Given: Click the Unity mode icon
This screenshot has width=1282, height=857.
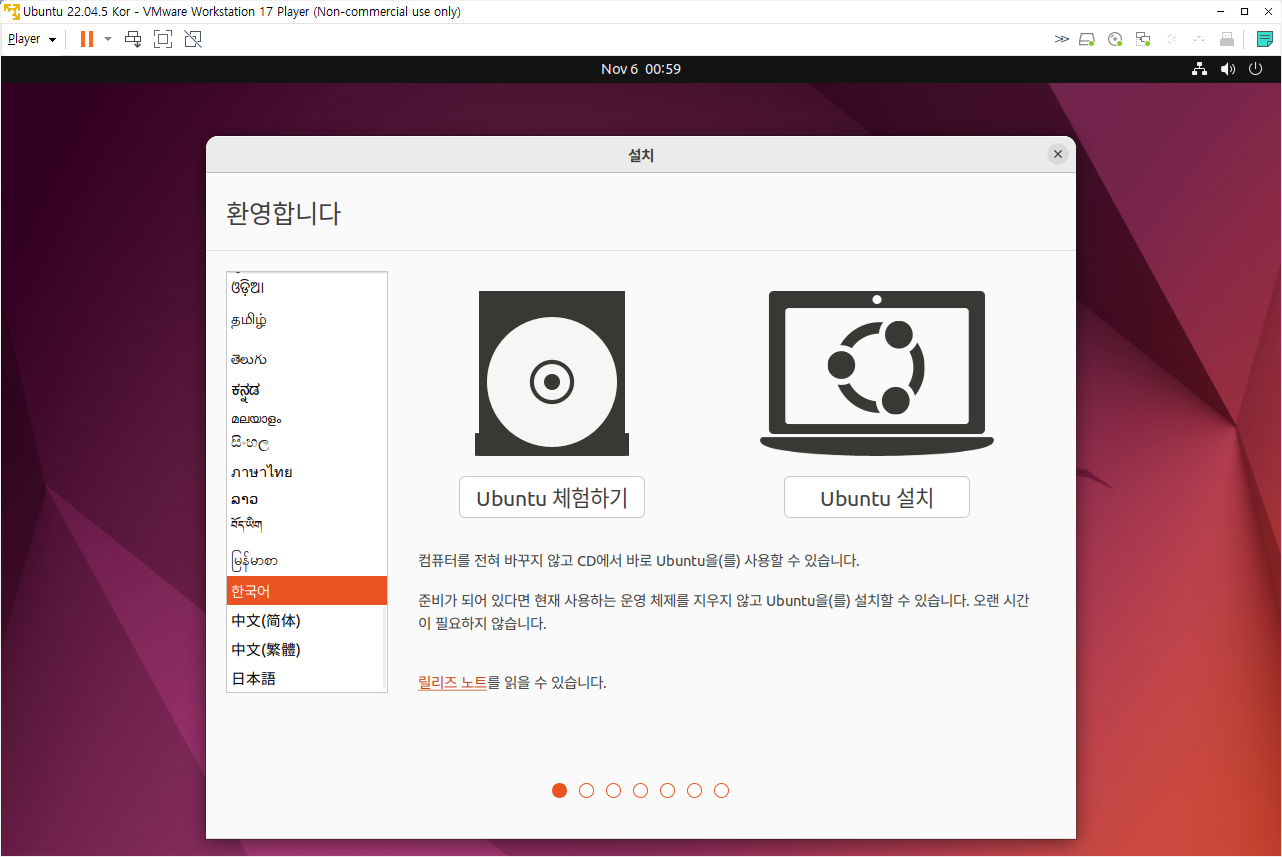Looking at the screenshot, I should click(x=193, y=39).
